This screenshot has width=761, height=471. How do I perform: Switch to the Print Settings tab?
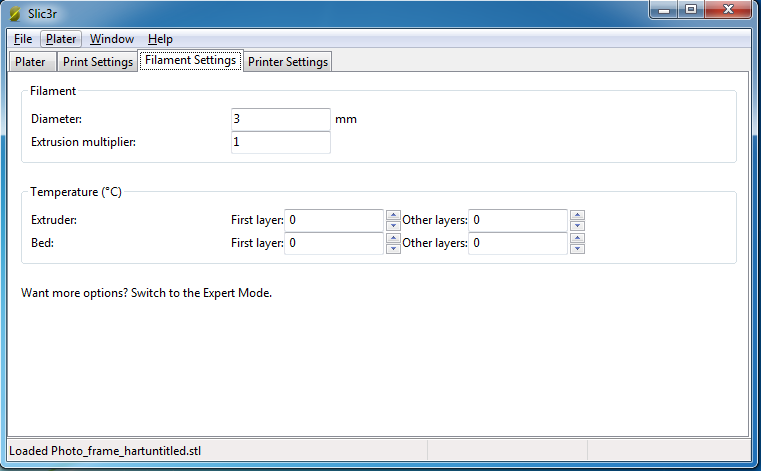click(98, 62)
